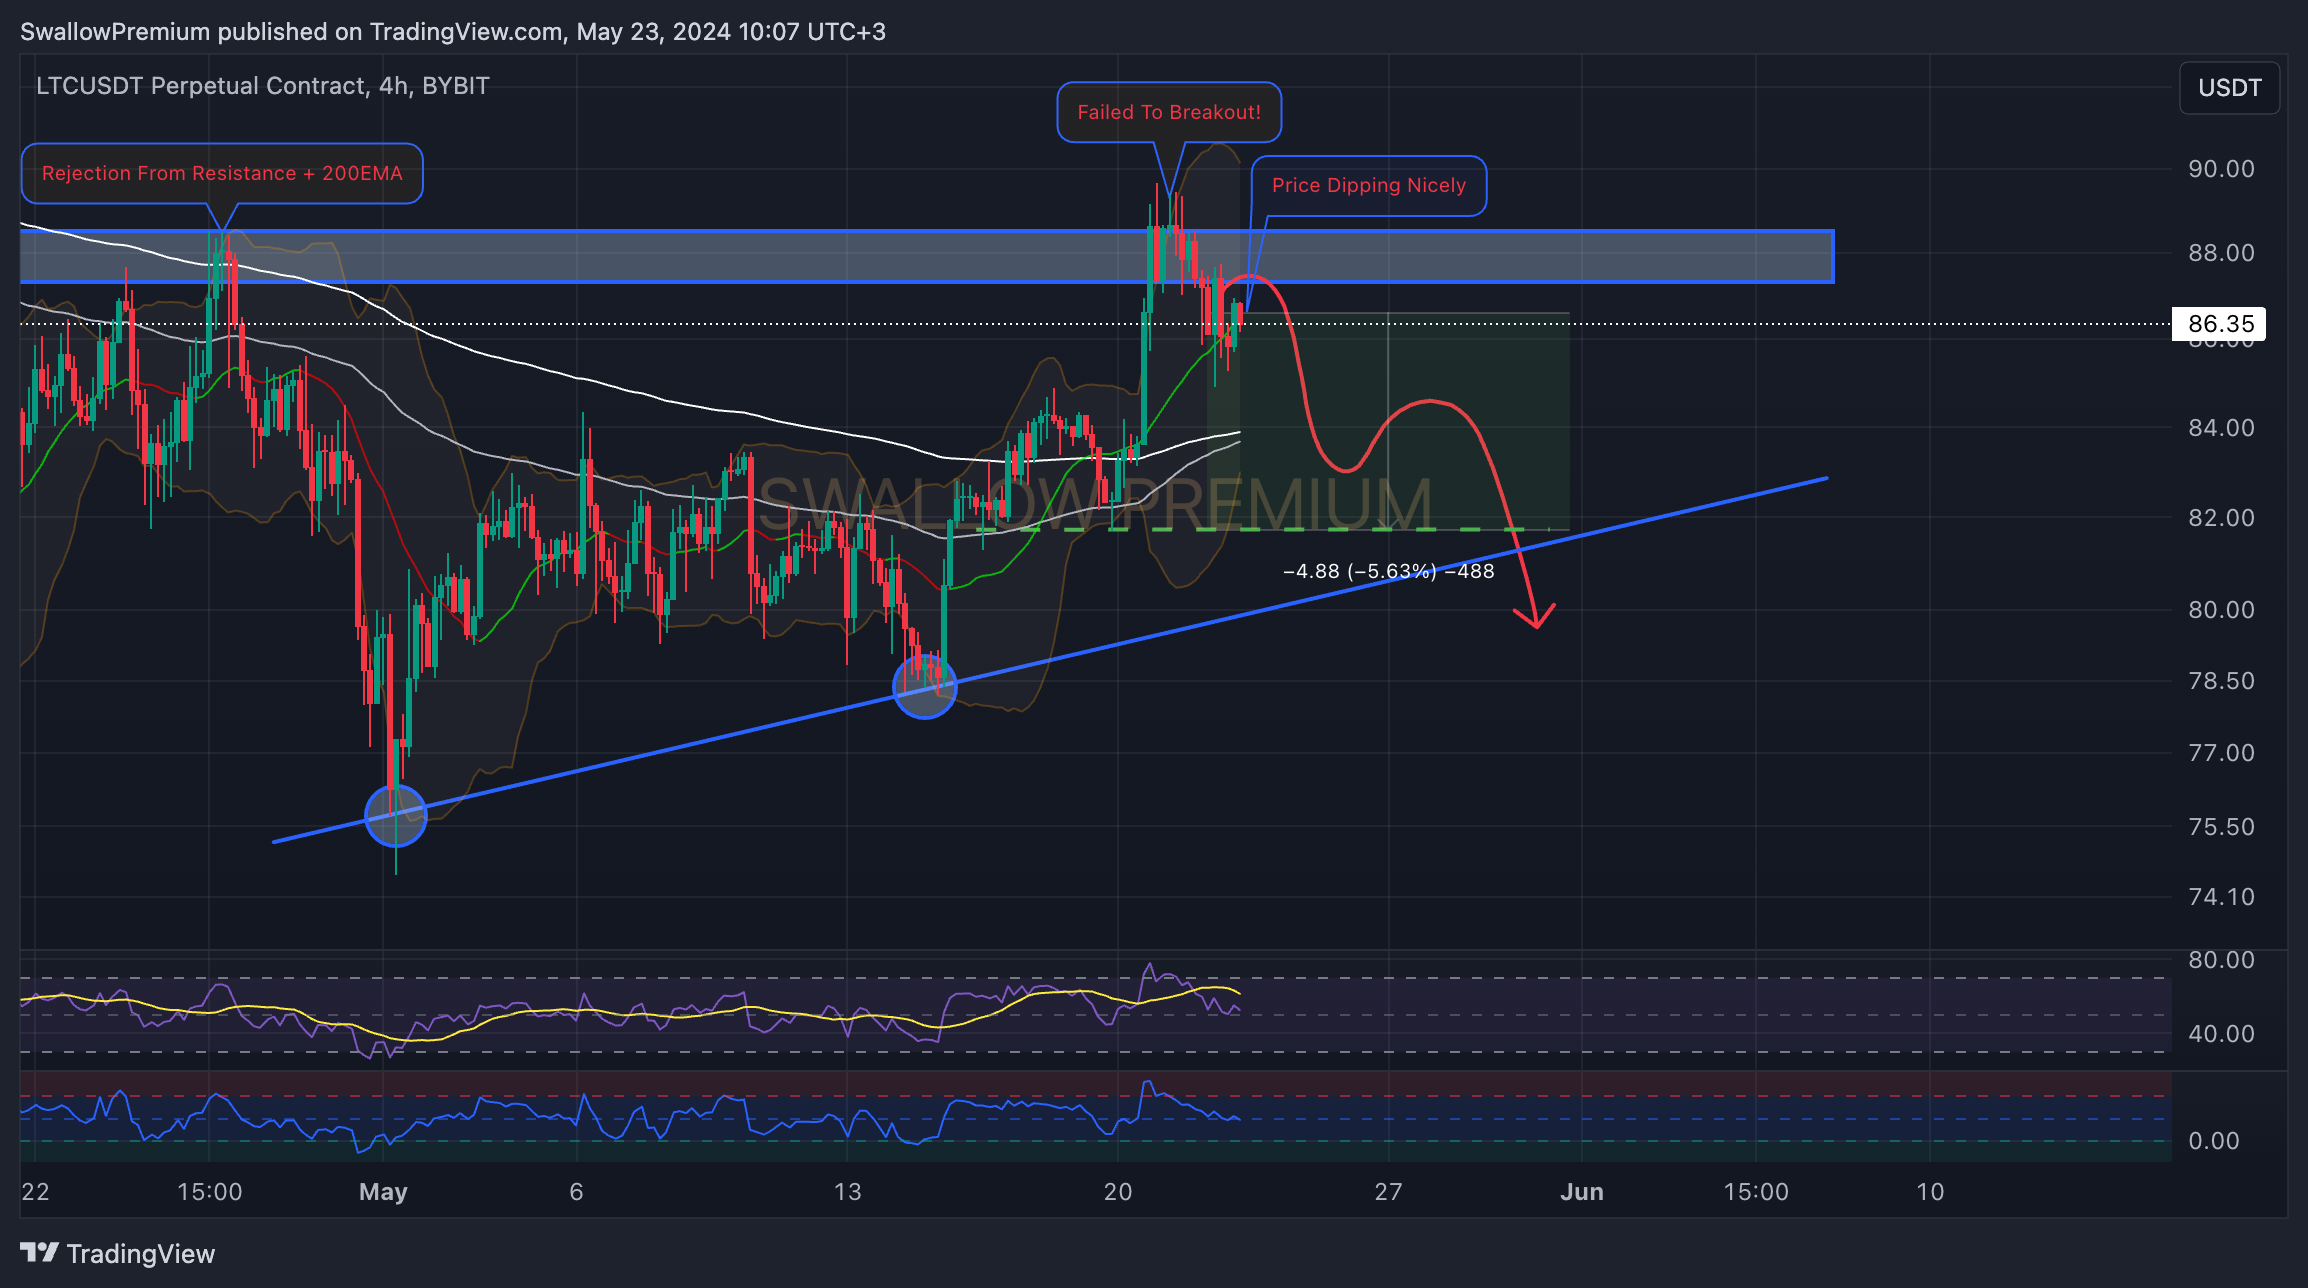The width and height of the screenshot is (2308, 1288).
Task: Click the SwallowPremium published header text
Action: 453,32
